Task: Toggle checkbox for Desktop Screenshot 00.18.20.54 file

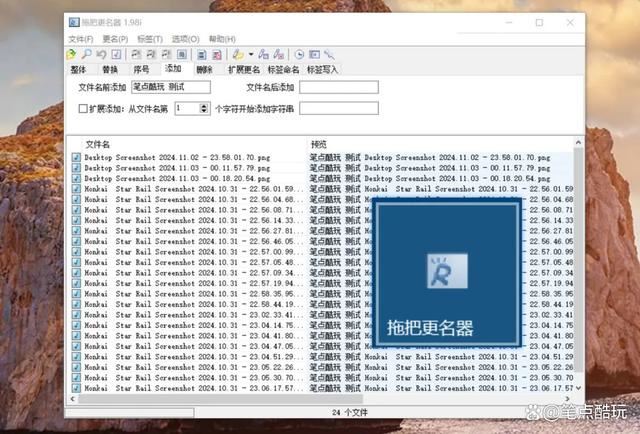Action: [x=76, y=178]
